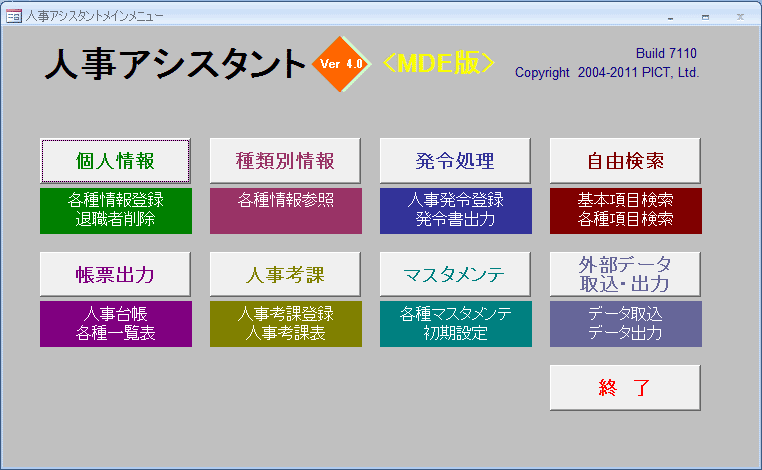Click the green 各種情報登録 退職者削除 panel
The height and width of the screenshot is (470, 762).
pyautogui.click(x=115, y=210)
